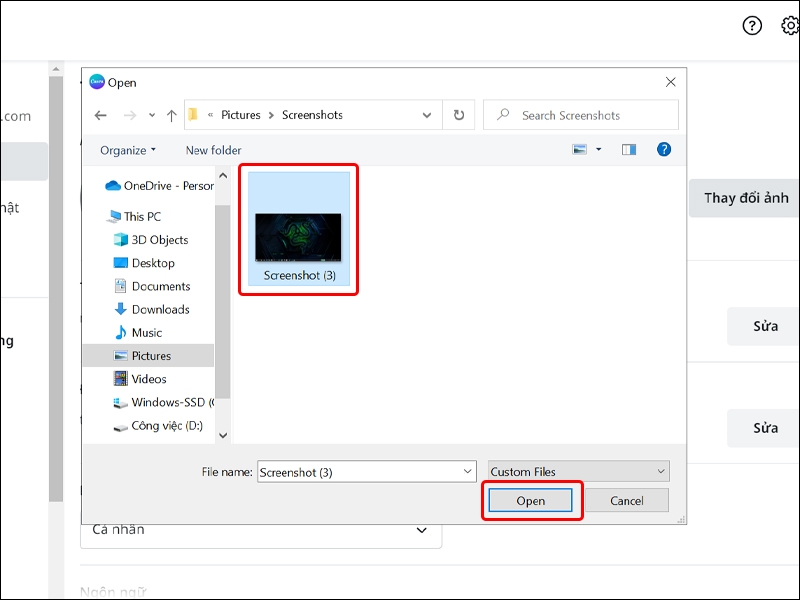The width and height of the screenshot is (800, 600).
Task: Click the Open button
Action: click(x=531, y=501)
